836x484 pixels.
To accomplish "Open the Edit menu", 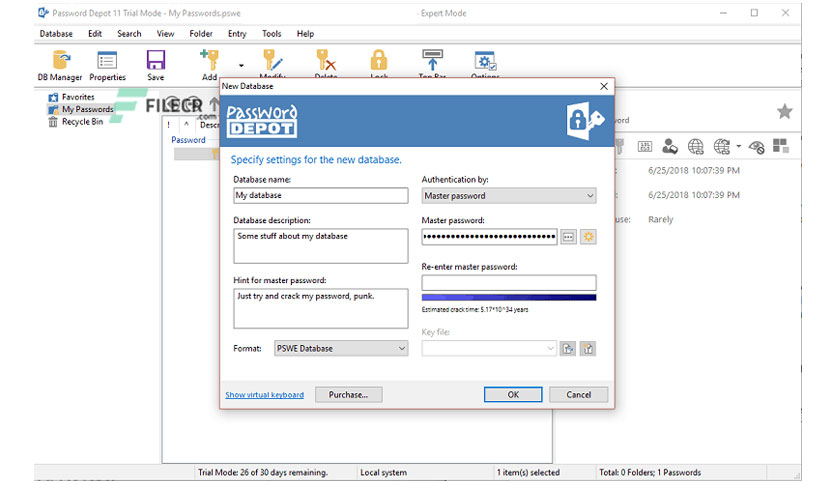I will pos(95,34).
